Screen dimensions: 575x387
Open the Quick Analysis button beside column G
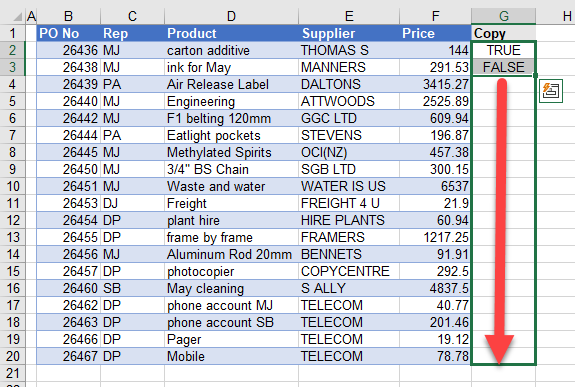pos(551,91)
